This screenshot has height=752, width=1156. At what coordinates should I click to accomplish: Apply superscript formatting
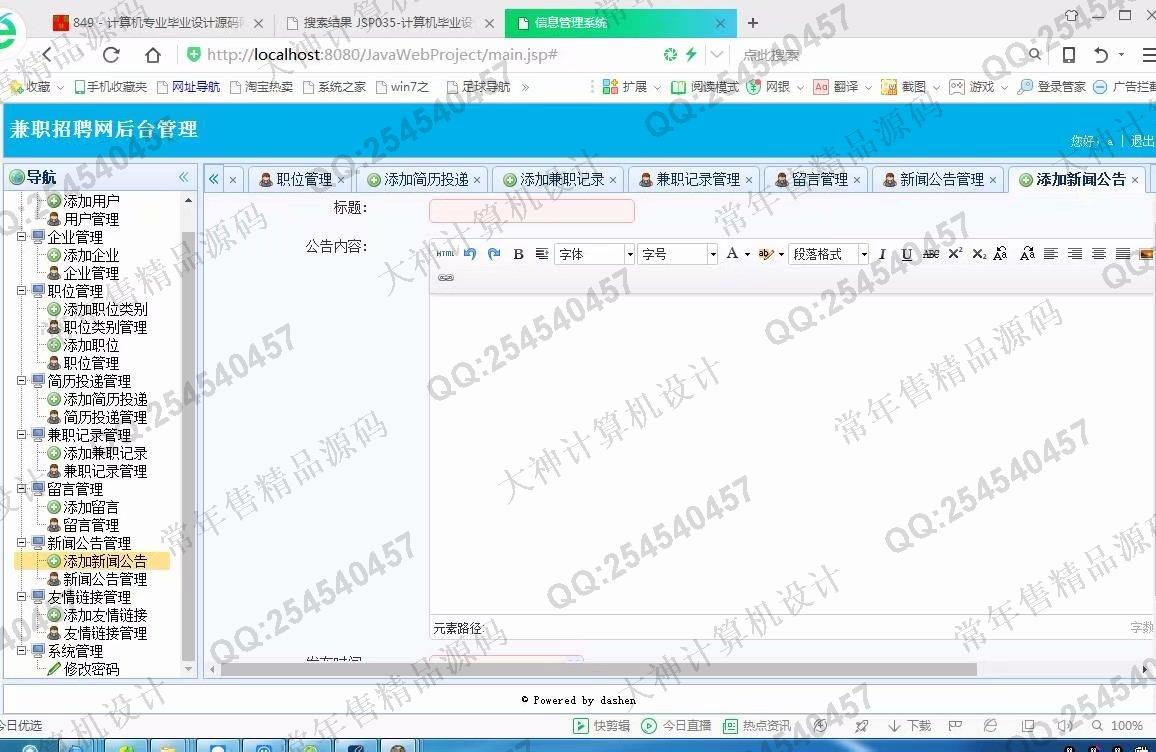(x=955, y=254)
